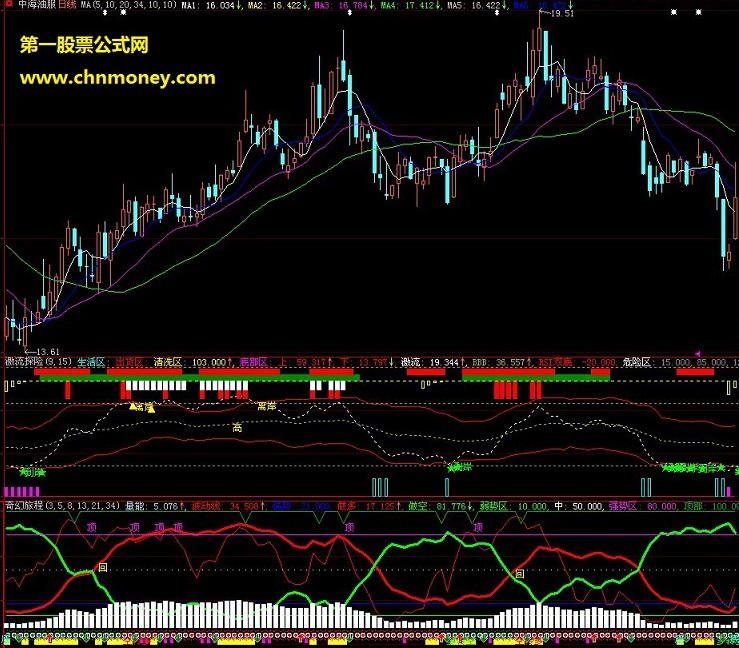Click the 第一股票公式网 title text
Screen dimensions: 739x648
(x=84, y=45)
